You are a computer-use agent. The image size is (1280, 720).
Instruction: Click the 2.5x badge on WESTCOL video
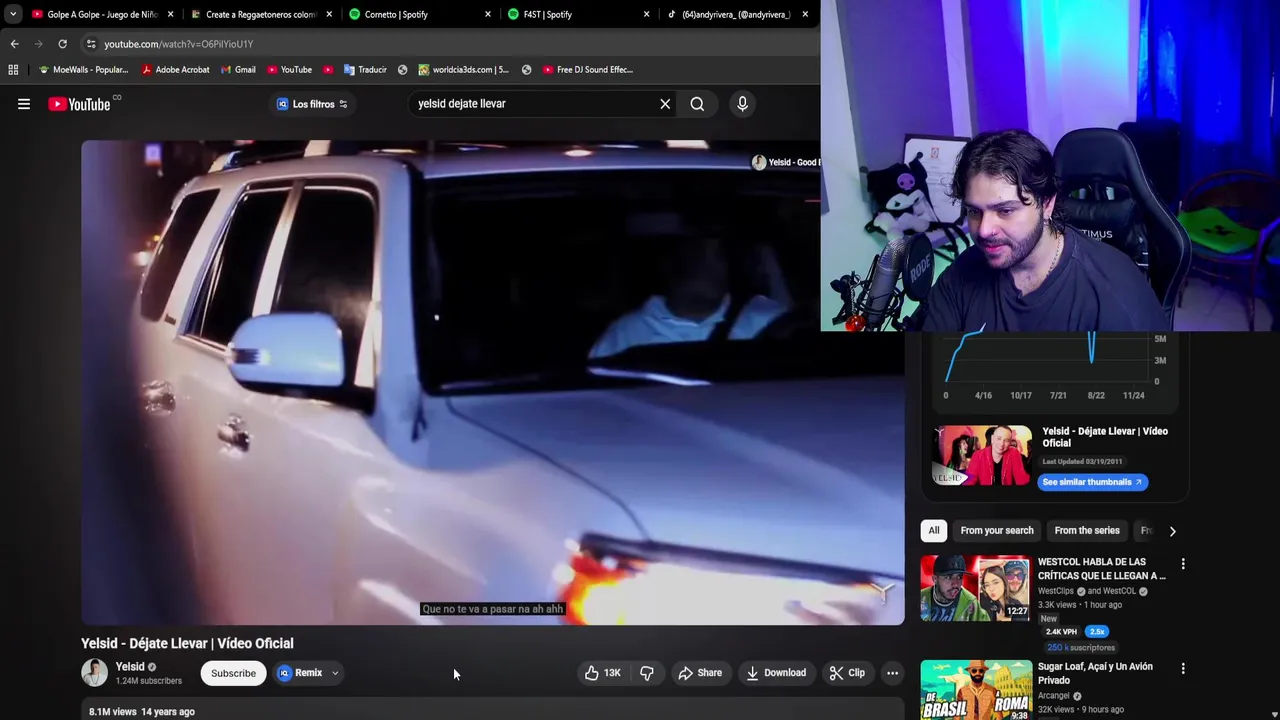pos(1097,632)
